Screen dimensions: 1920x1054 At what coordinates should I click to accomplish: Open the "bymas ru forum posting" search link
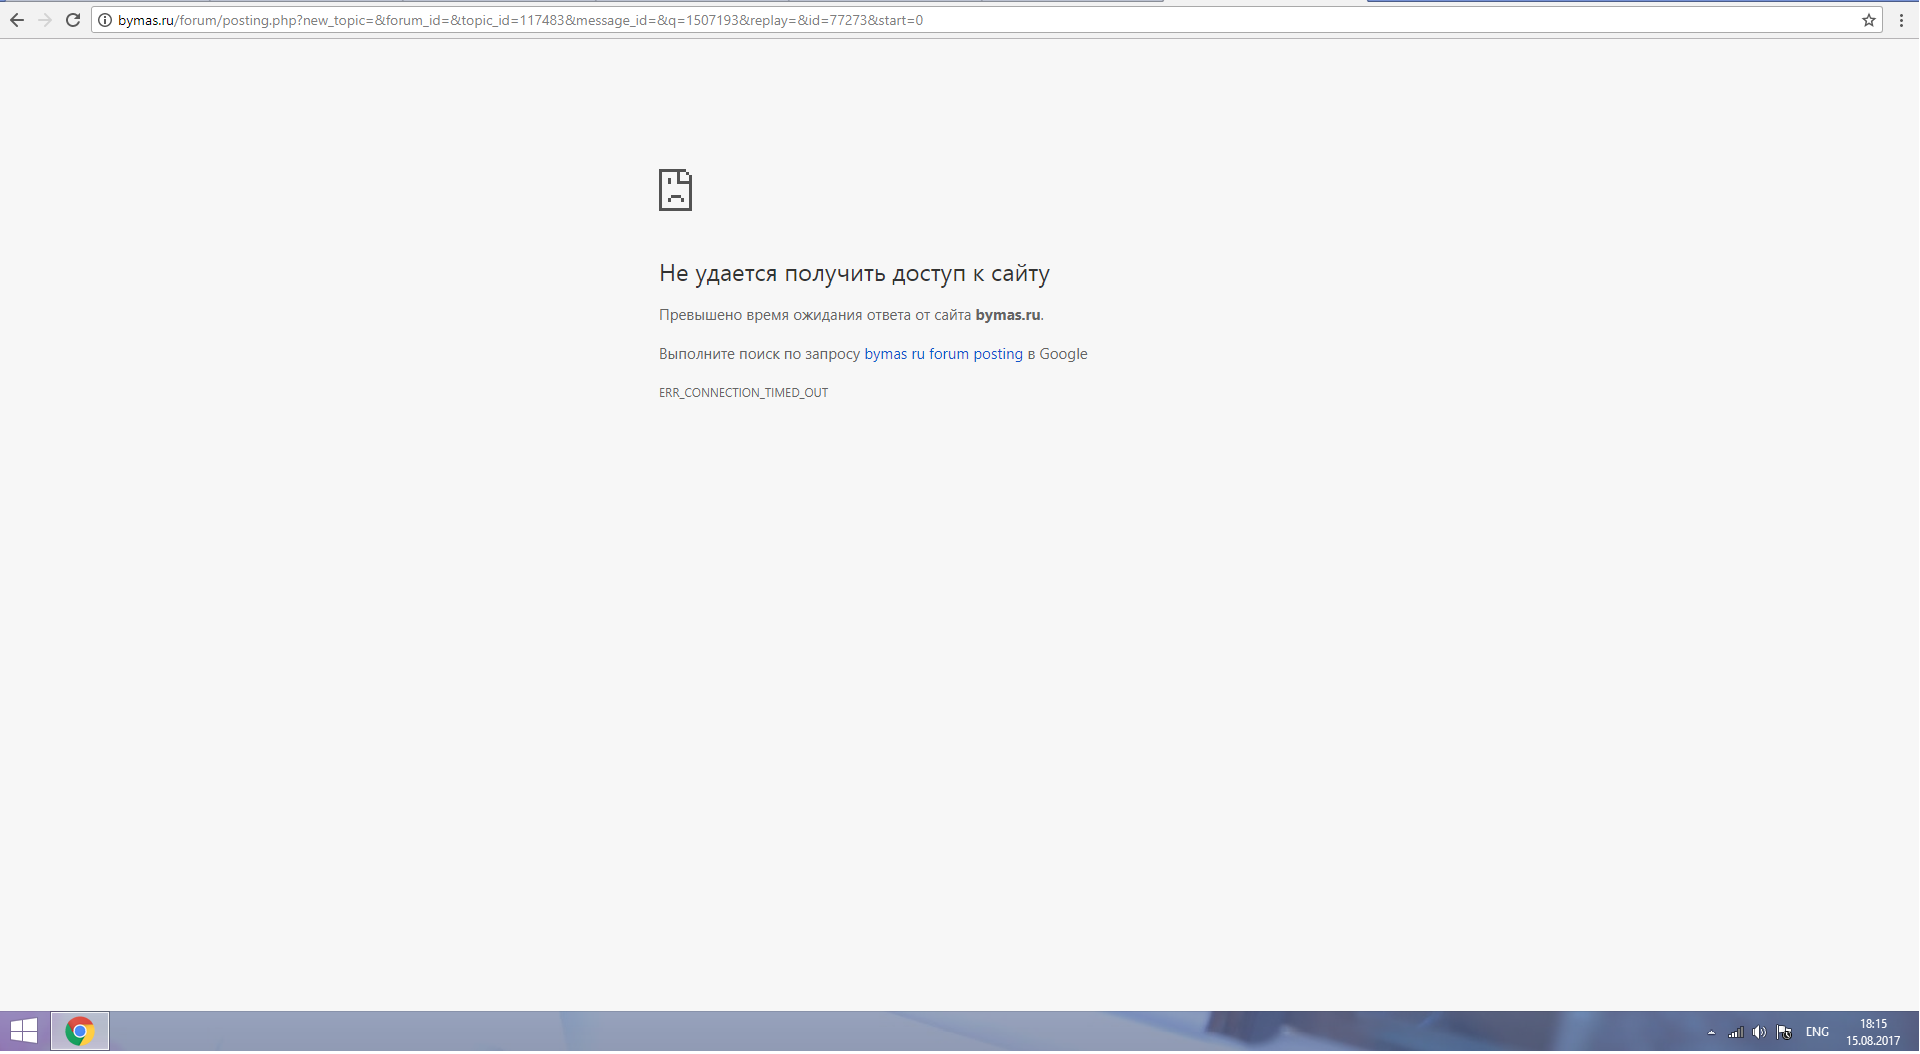pos(943,354)
